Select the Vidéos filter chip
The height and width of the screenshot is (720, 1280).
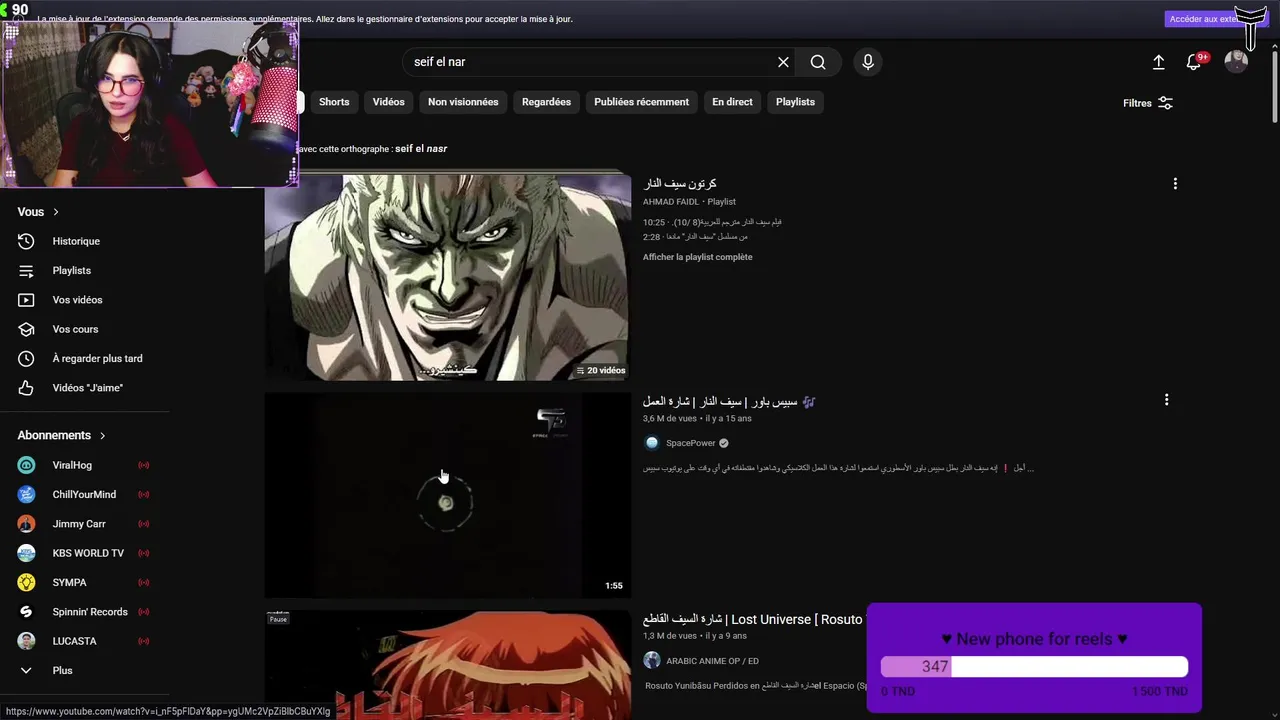388,102
